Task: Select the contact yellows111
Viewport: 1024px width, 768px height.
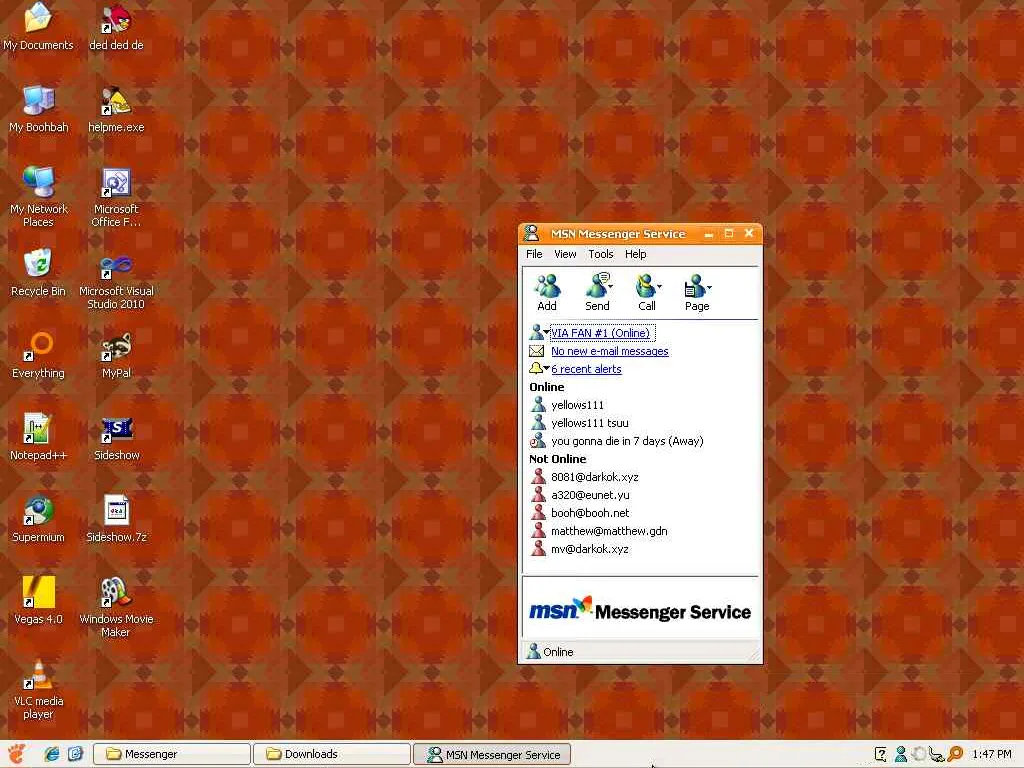Action: 577,405
